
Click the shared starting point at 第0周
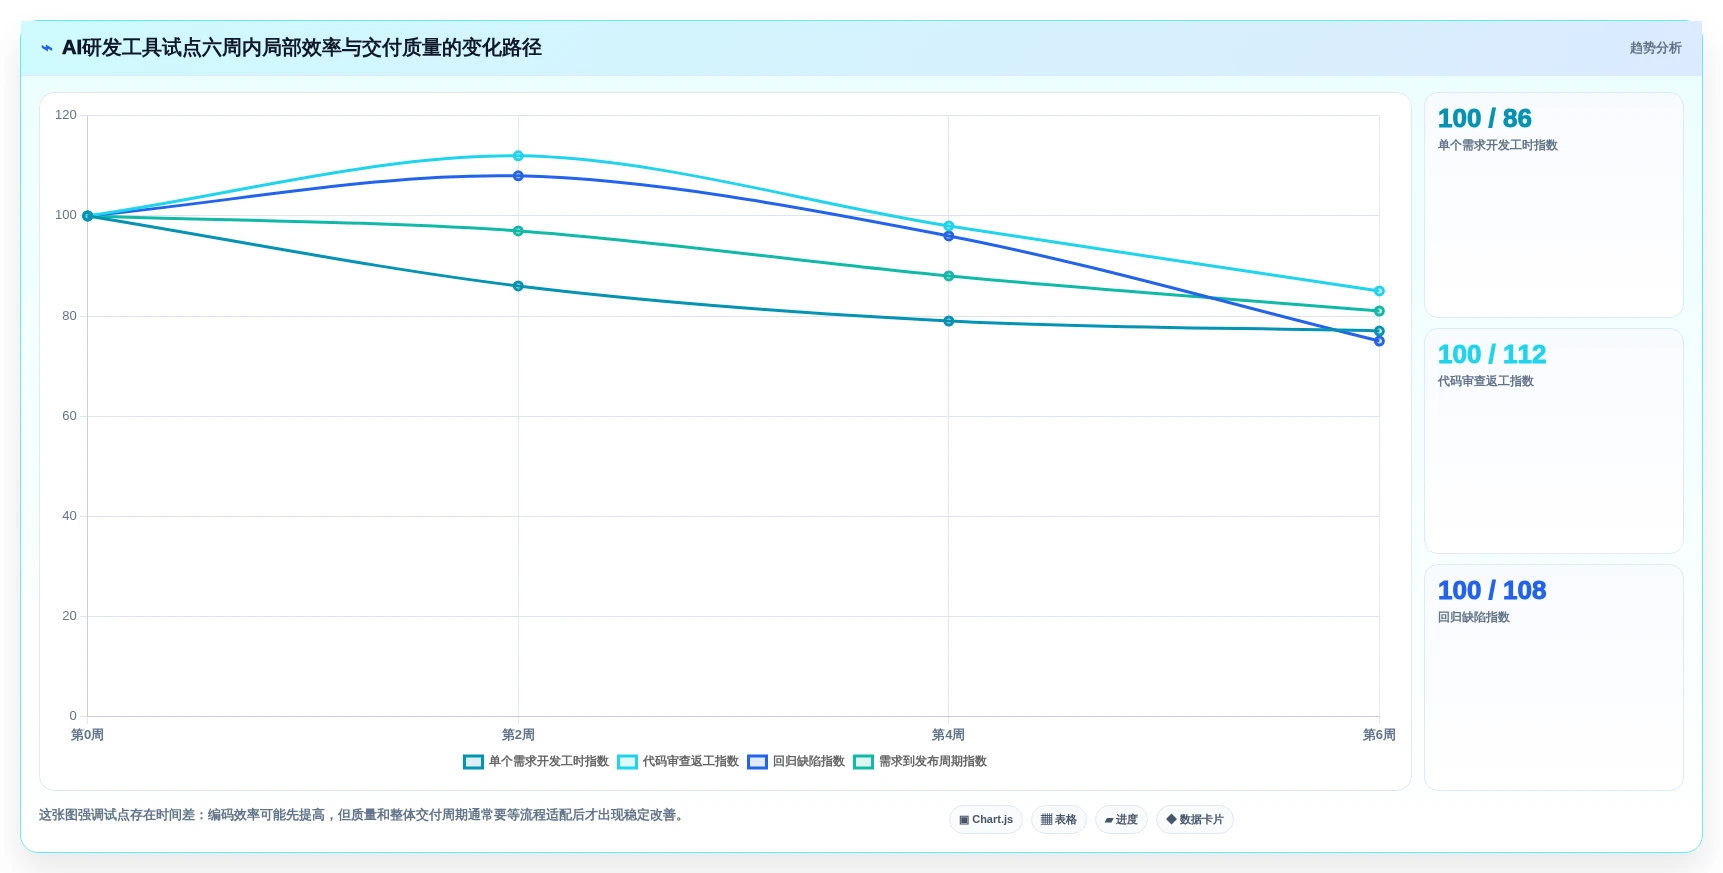click(x=88, y=216)
